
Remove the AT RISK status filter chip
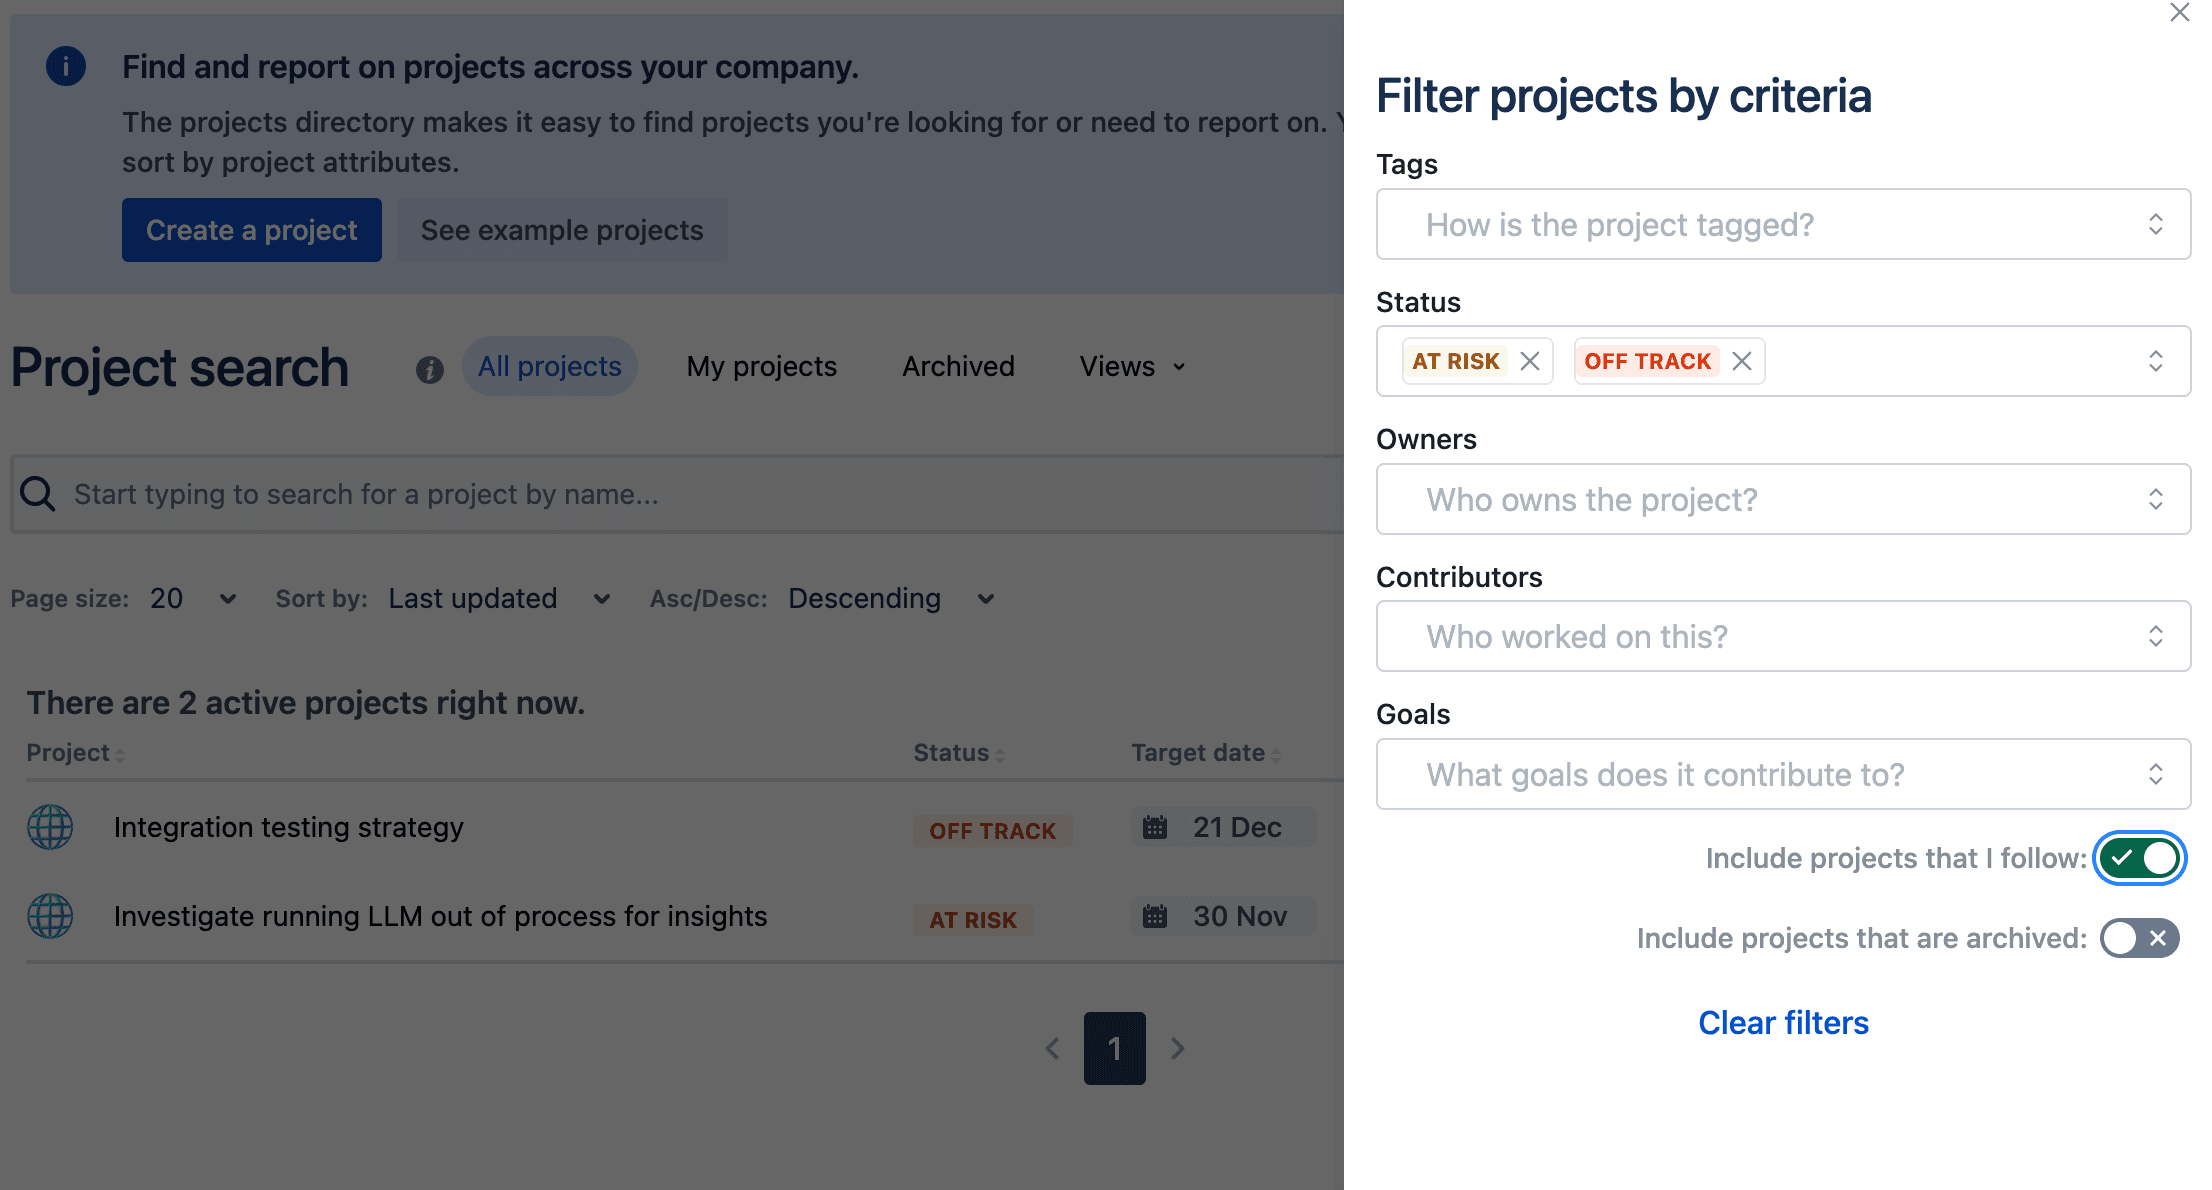tap(1529, 361)
